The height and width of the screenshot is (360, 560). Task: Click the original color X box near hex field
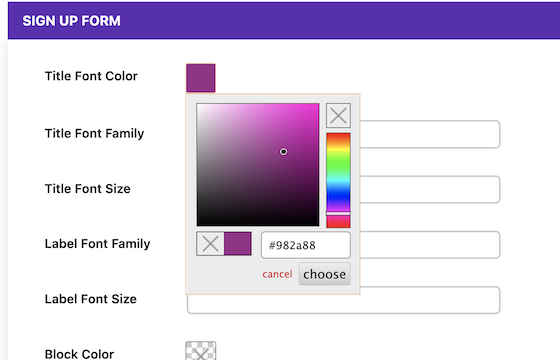210,244
